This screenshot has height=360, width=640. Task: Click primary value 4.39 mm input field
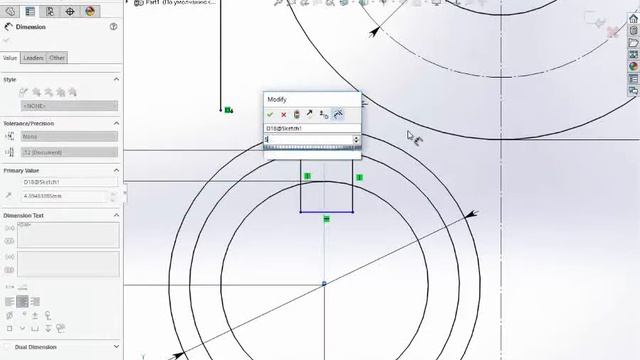point(64,196)
